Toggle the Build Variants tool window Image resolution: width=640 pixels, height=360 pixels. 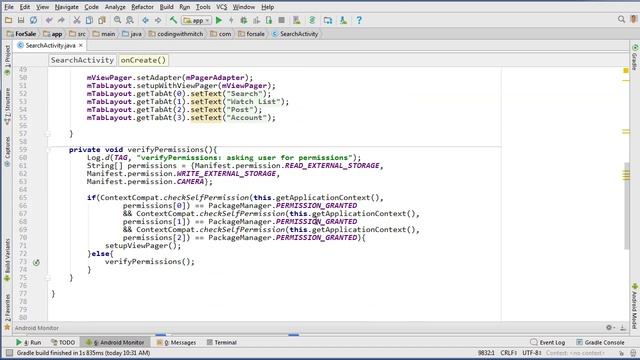tap(7, 260)
